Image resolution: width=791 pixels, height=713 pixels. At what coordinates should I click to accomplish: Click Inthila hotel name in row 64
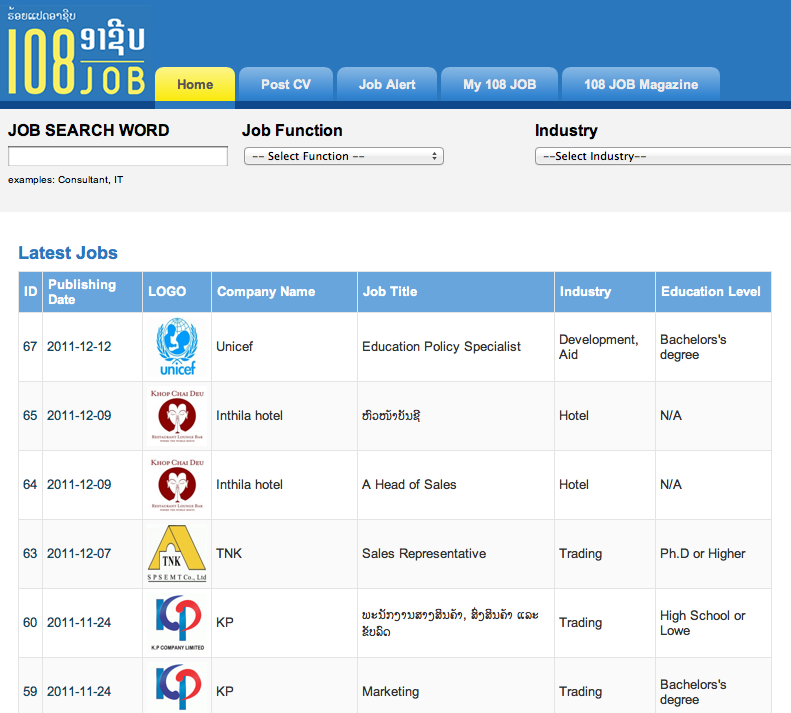pos(249,485)
